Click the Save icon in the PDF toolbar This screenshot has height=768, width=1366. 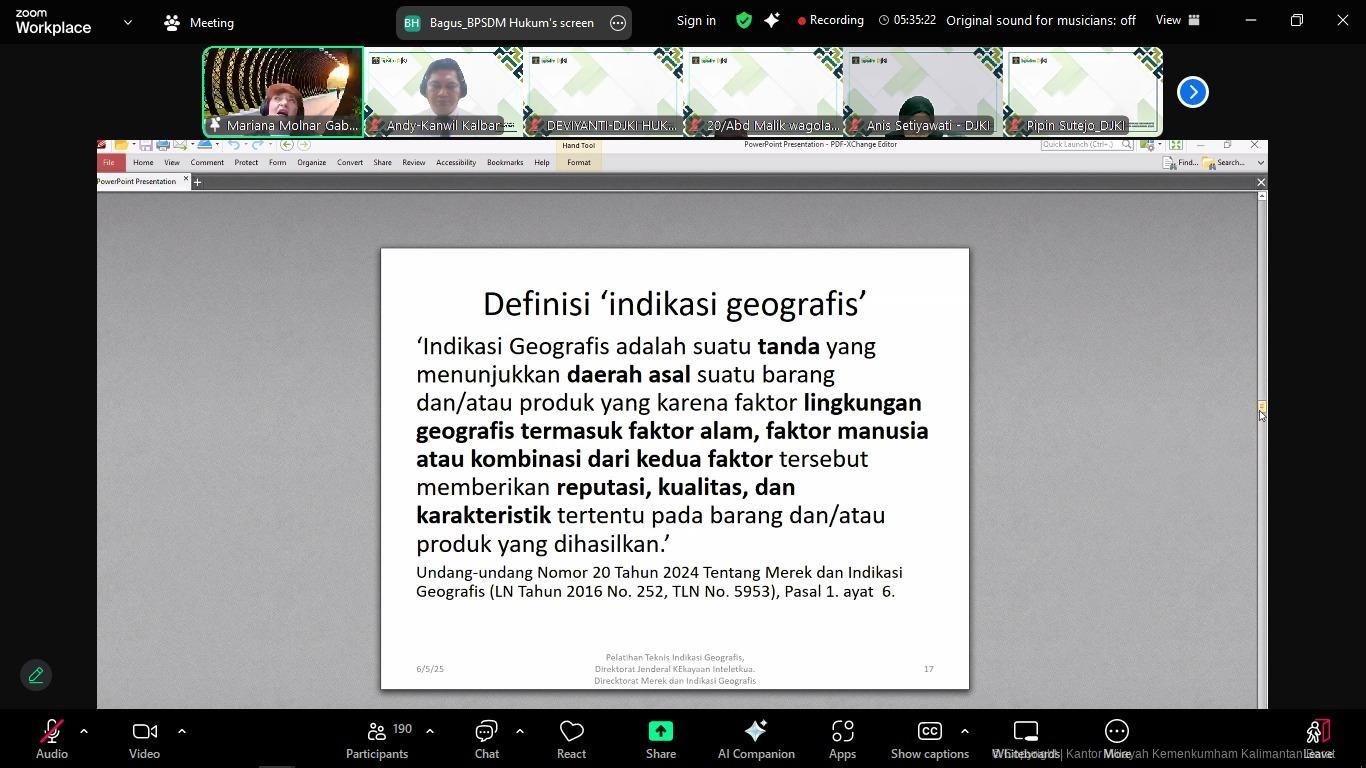pos(146,145)
